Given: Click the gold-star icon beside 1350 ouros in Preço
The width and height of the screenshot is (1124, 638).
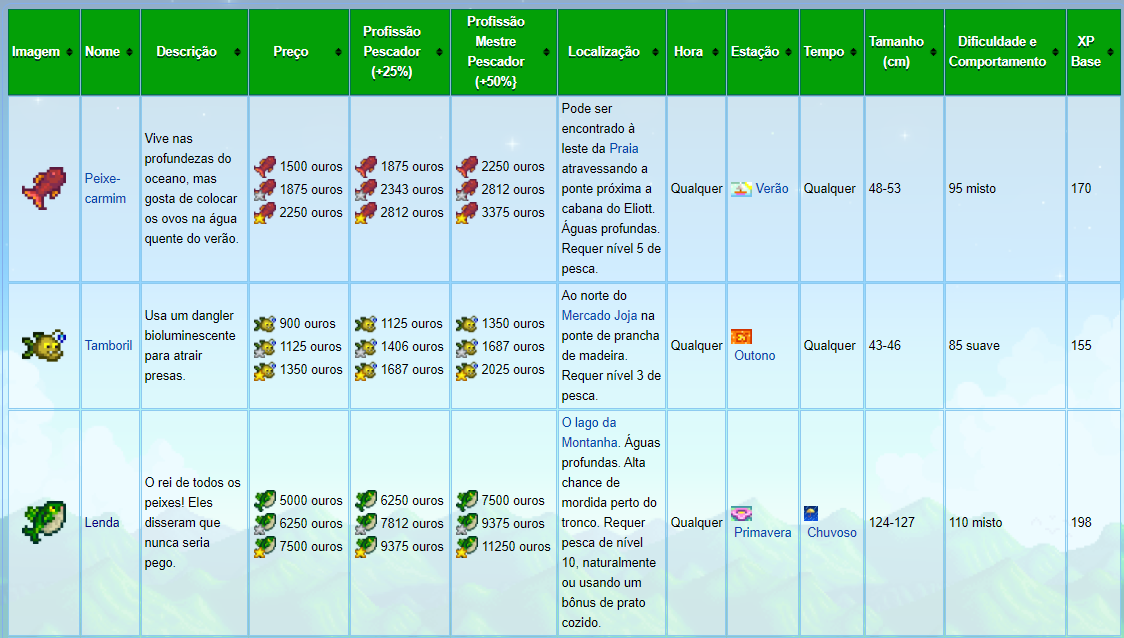Looking at the screenshot, I should click(265, 369).
